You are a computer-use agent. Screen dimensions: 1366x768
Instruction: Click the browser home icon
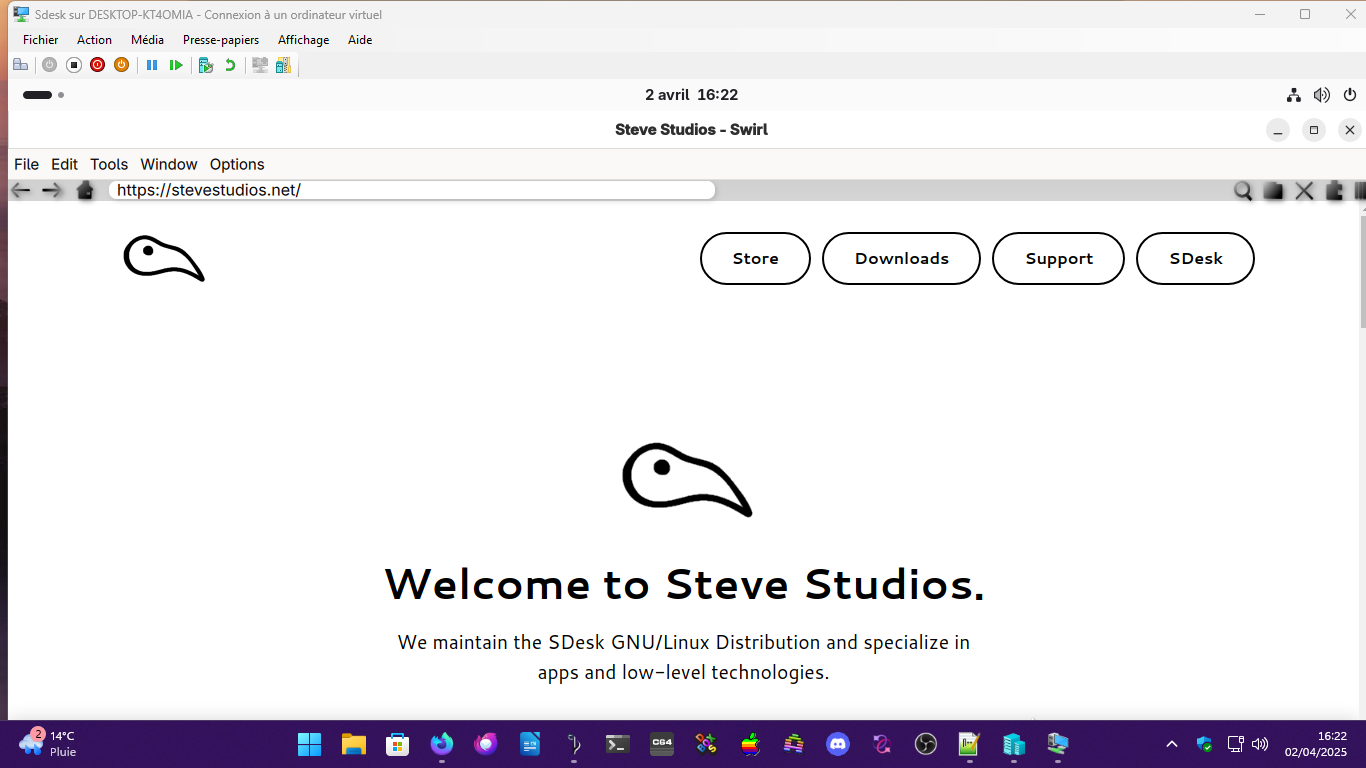[x=85, y=190]
